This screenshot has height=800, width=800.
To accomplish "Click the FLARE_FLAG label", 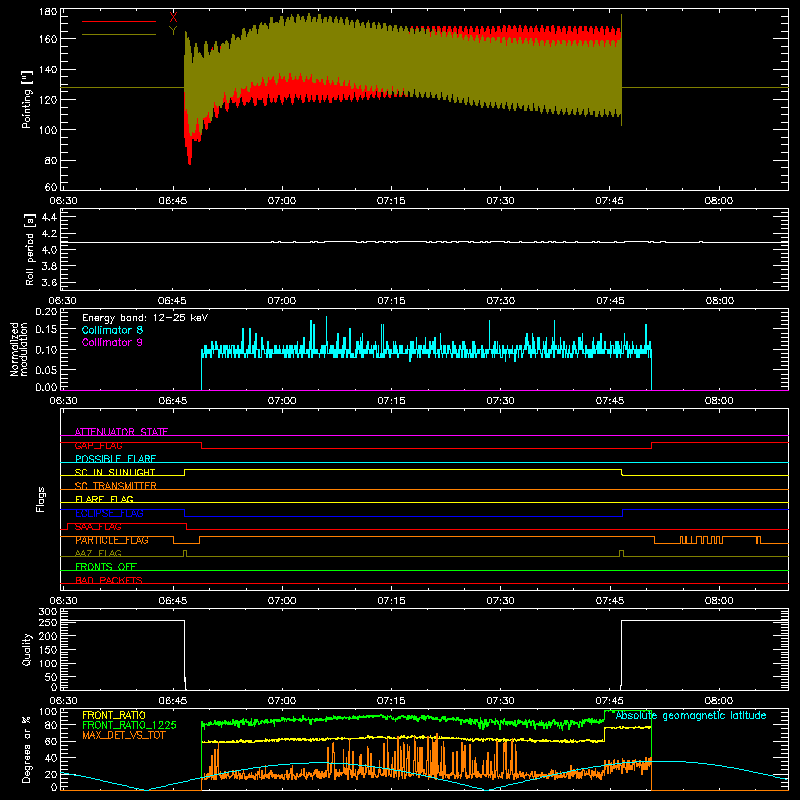I will (104, 499).
